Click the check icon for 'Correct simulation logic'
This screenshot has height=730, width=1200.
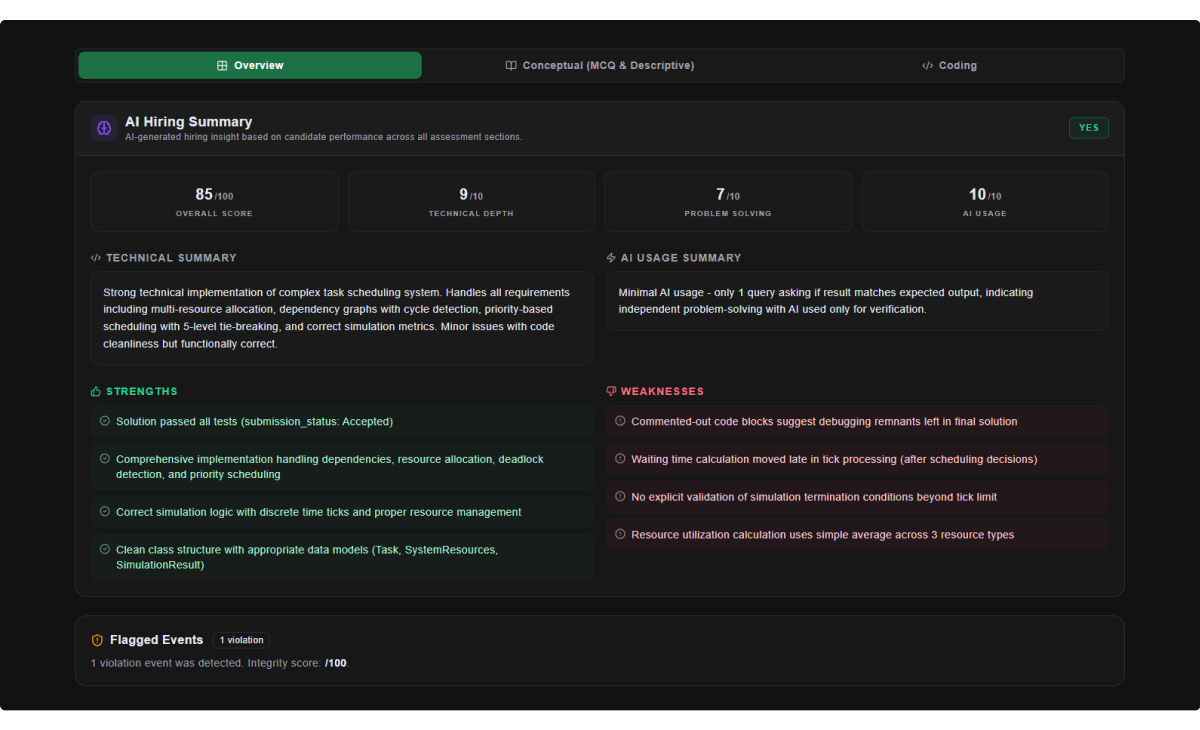point(105,512)
